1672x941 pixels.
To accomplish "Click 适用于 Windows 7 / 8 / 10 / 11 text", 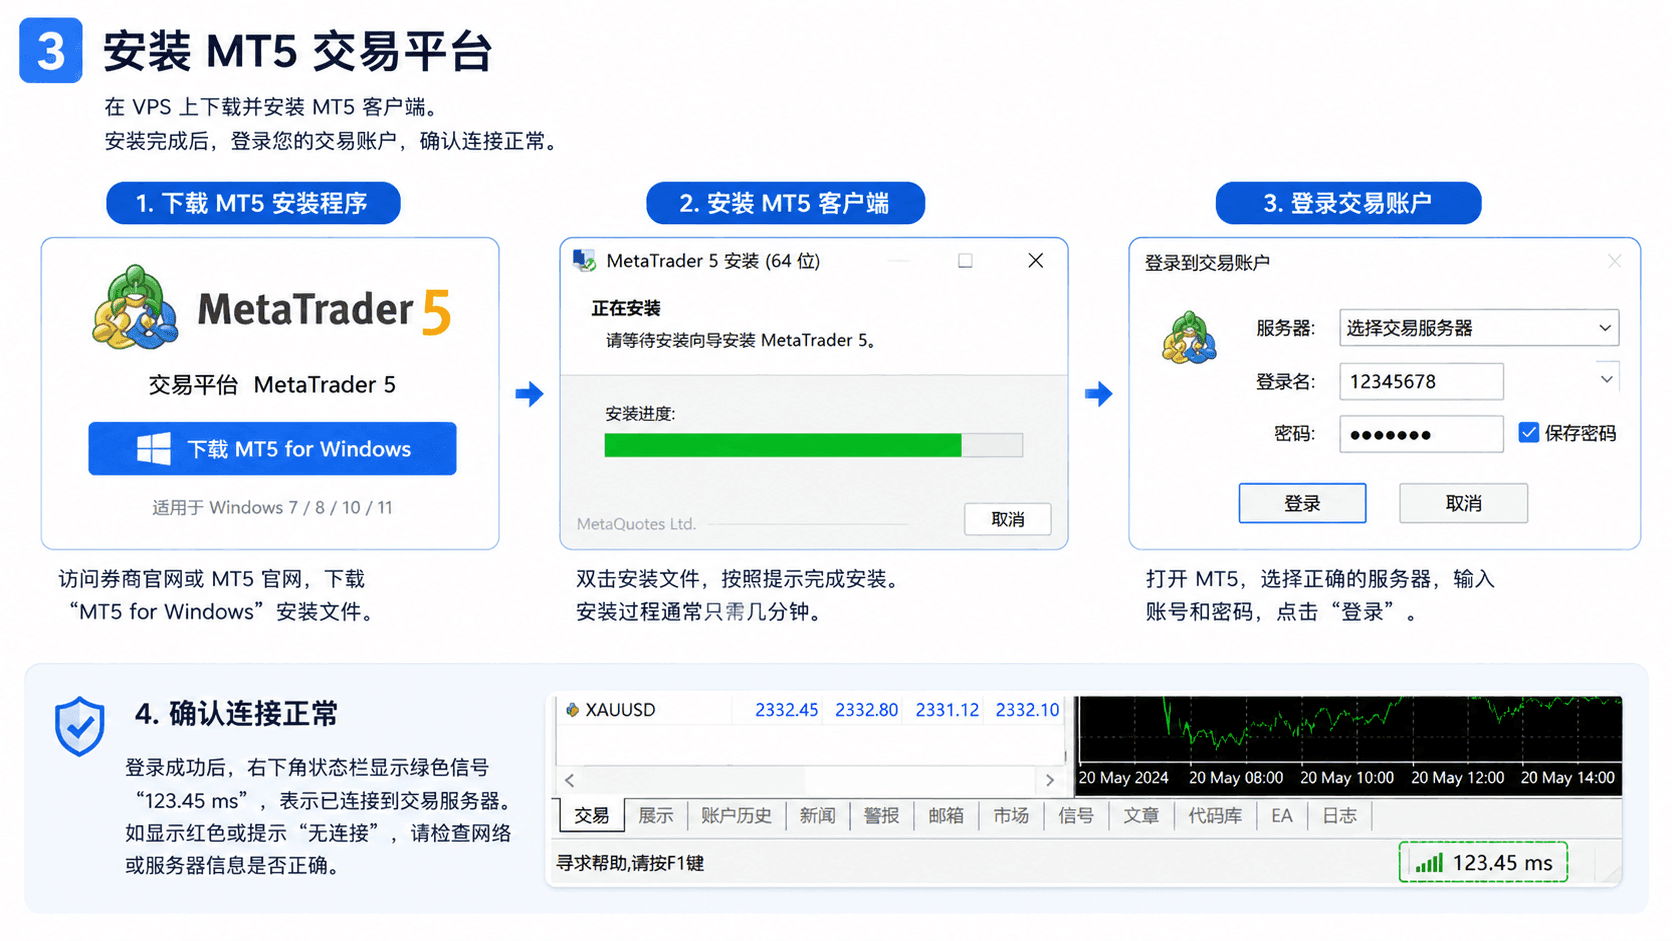I will coord(272,508).
